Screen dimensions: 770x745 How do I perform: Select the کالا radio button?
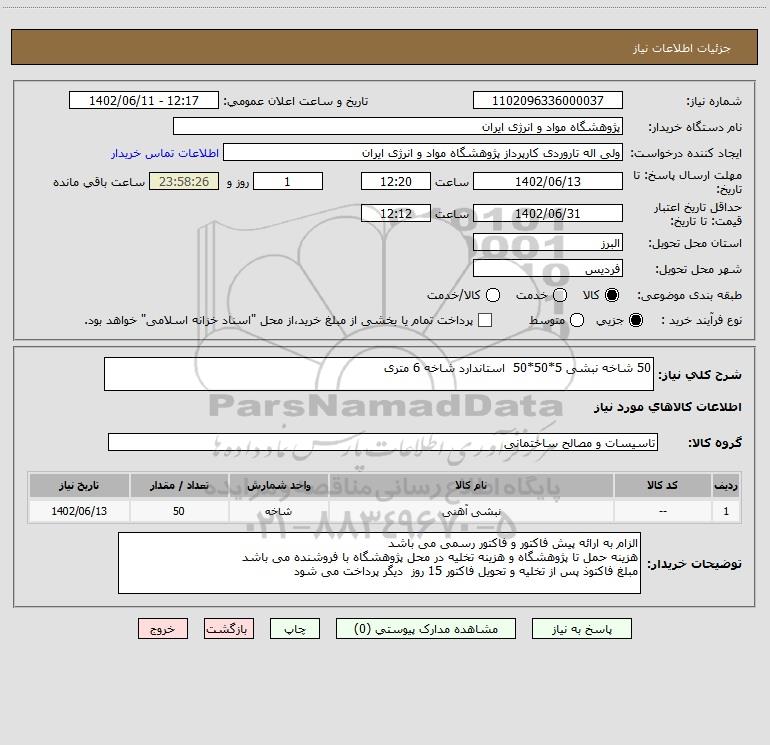click(612, 295)
